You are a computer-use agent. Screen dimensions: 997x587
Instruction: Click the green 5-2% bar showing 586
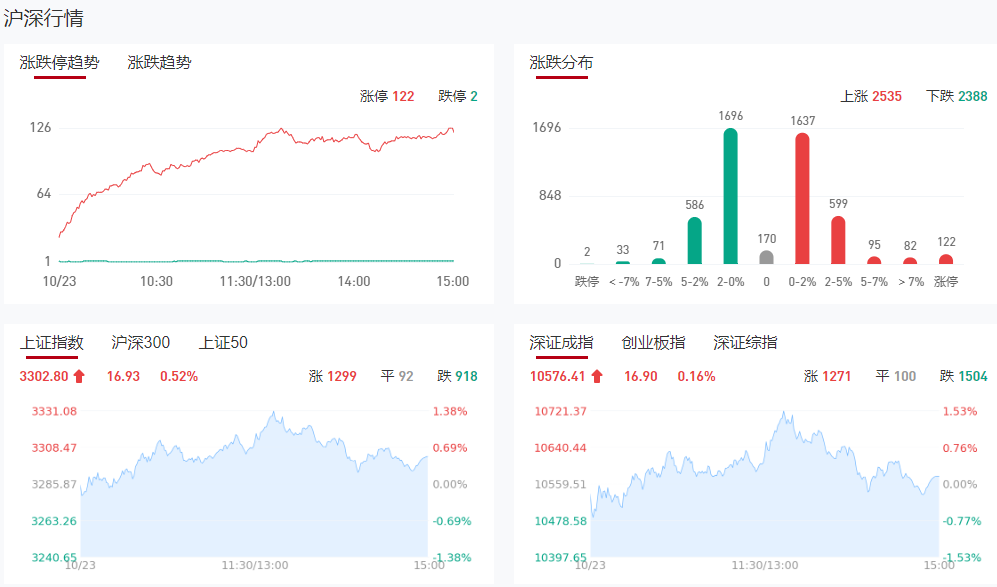pyautogui.click(x=695, y=241)
